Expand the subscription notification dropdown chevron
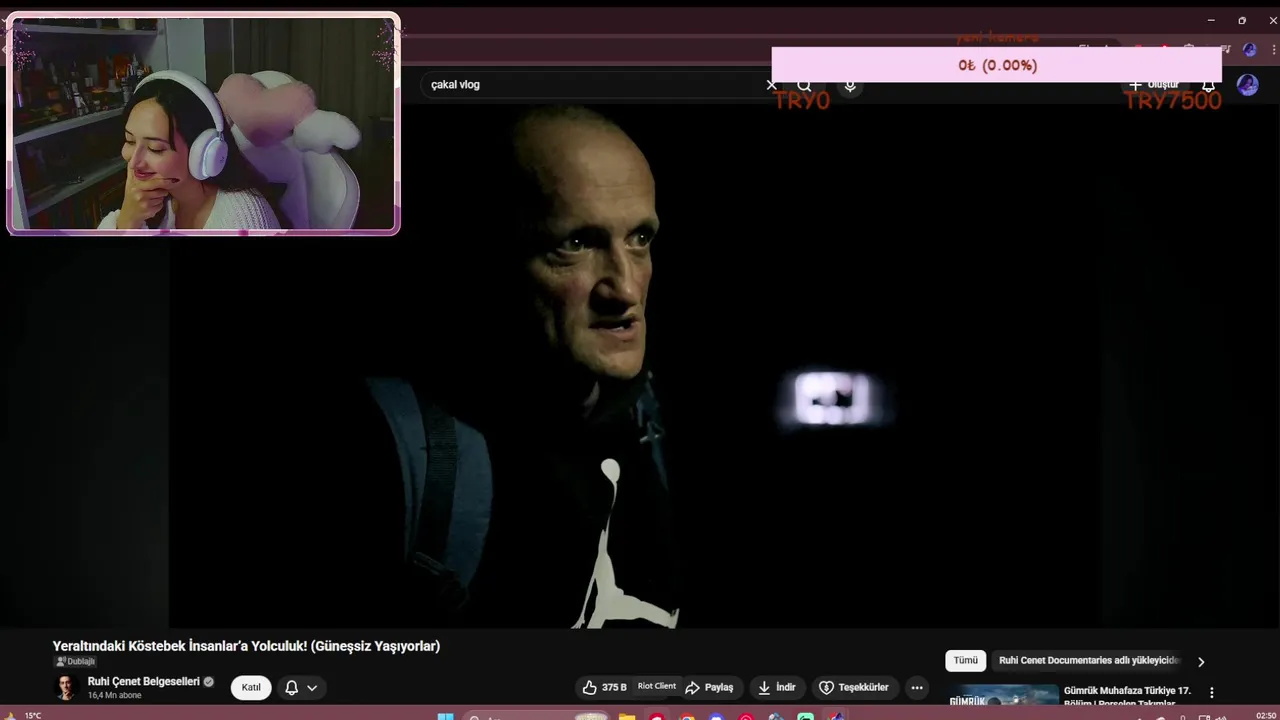 (x=312, y=688)
